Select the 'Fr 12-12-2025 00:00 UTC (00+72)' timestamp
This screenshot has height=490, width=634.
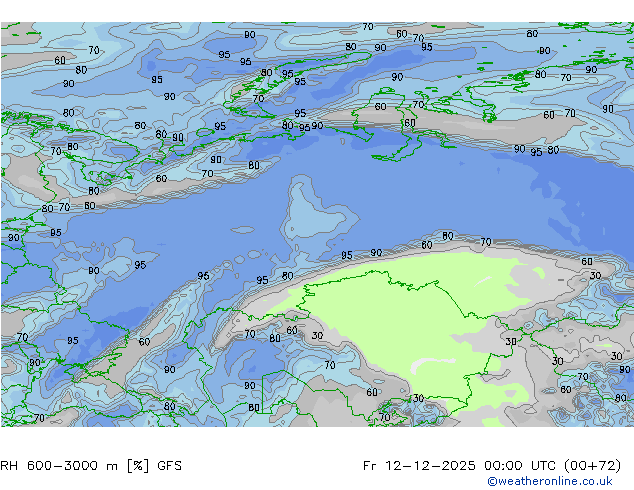pyautogui.click(x=492, y=466)
